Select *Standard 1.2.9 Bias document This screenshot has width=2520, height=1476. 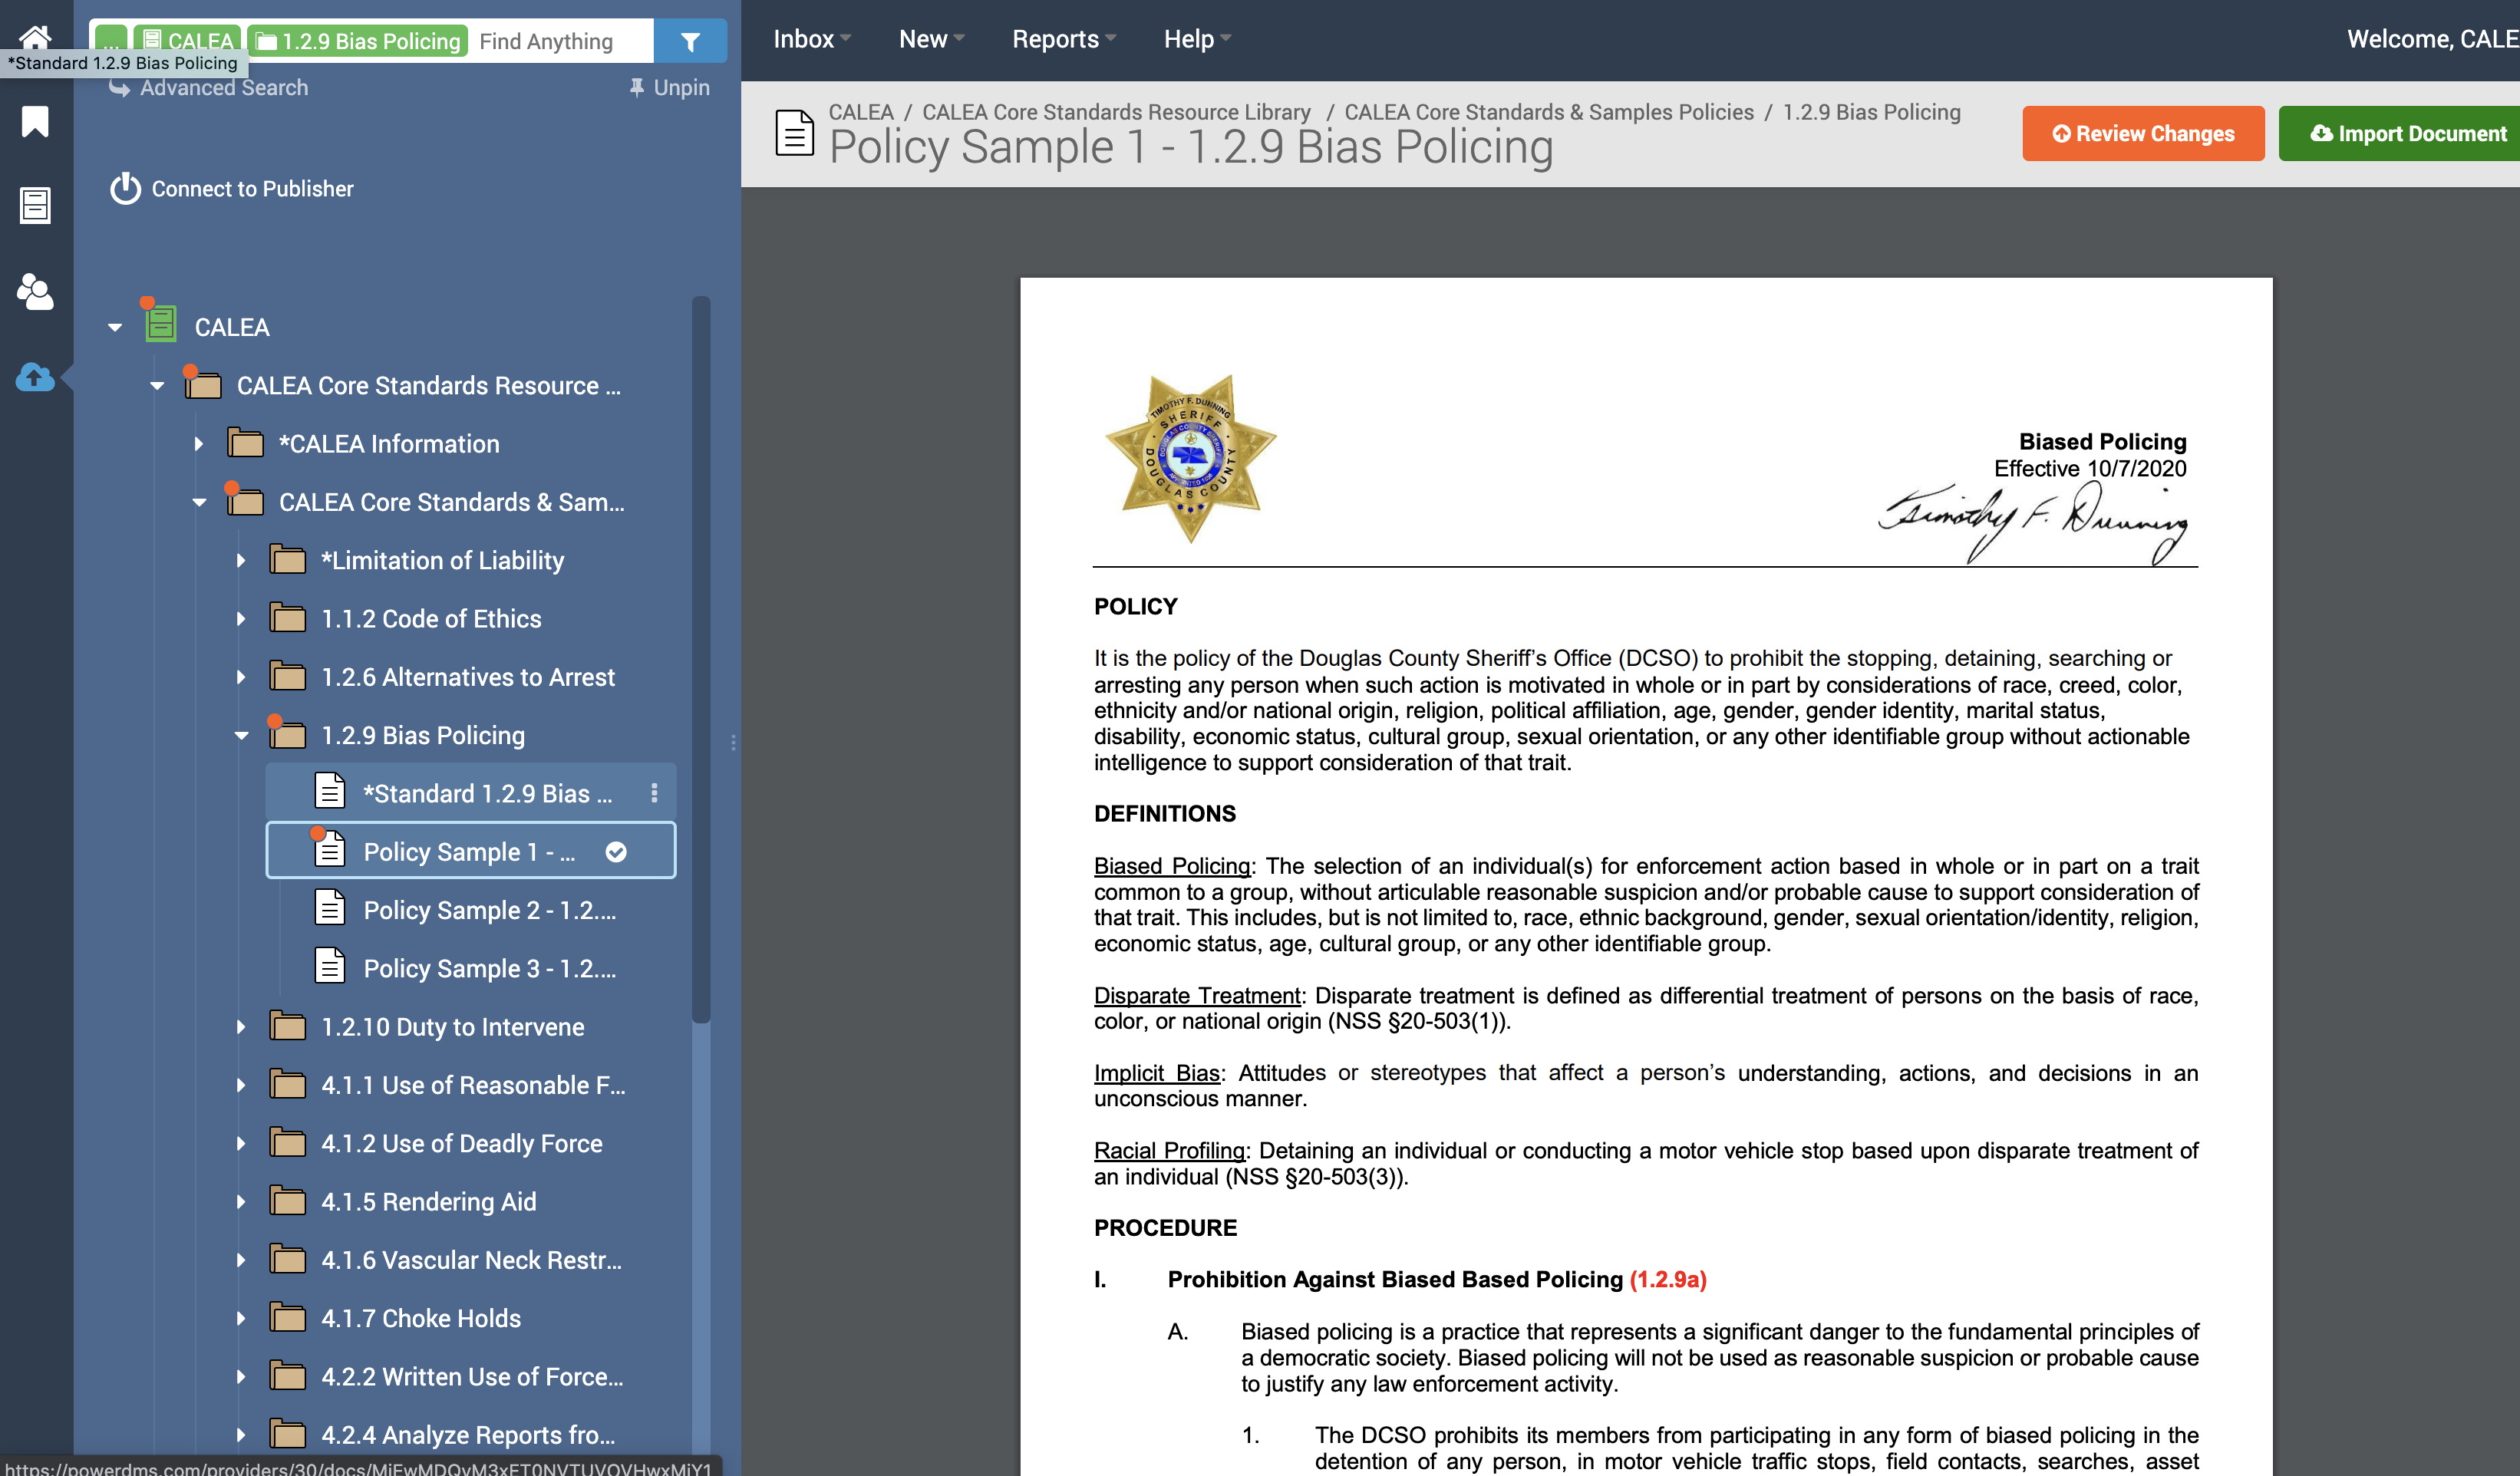(x=471, y=793)
